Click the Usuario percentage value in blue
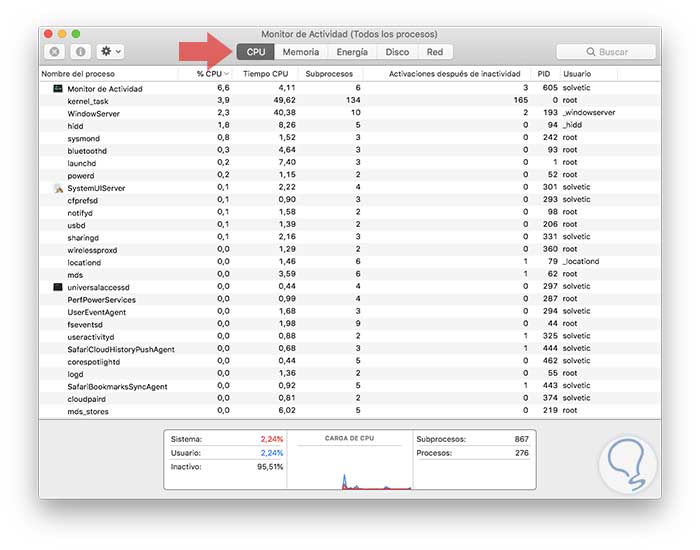 (x=272, y=453)
